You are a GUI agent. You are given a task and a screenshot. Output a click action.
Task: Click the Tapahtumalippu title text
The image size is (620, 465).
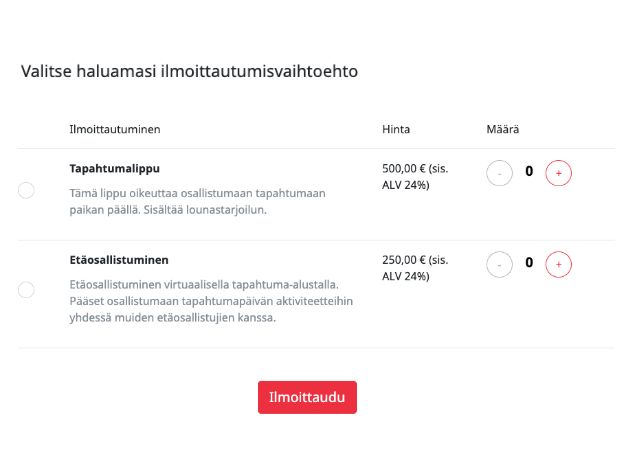115,169
